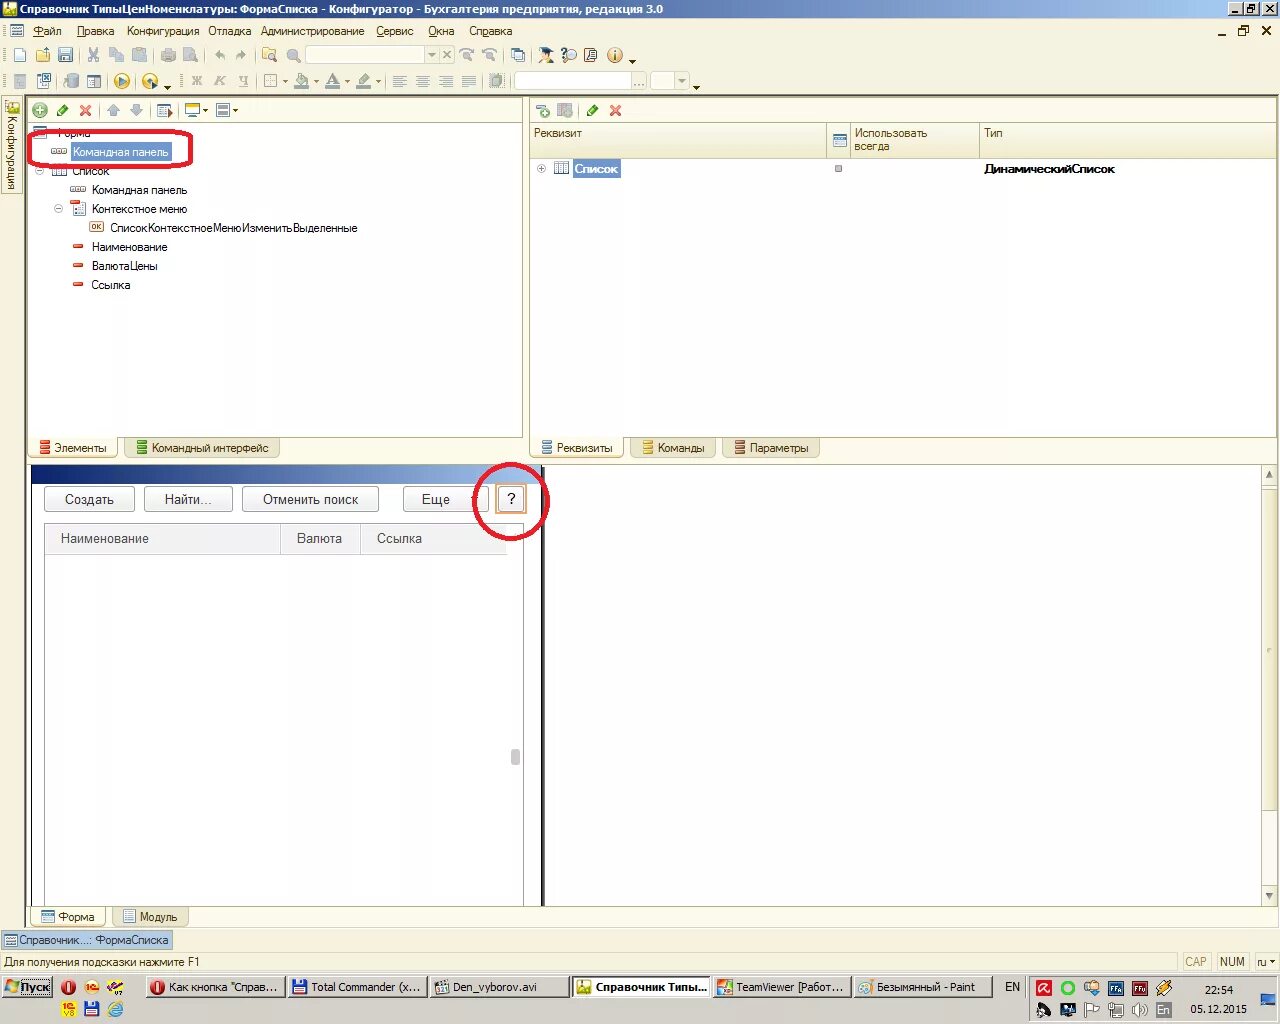Expand the Список attribute row plus sign
The image size is (1280, 1024).
pos(541,169)
